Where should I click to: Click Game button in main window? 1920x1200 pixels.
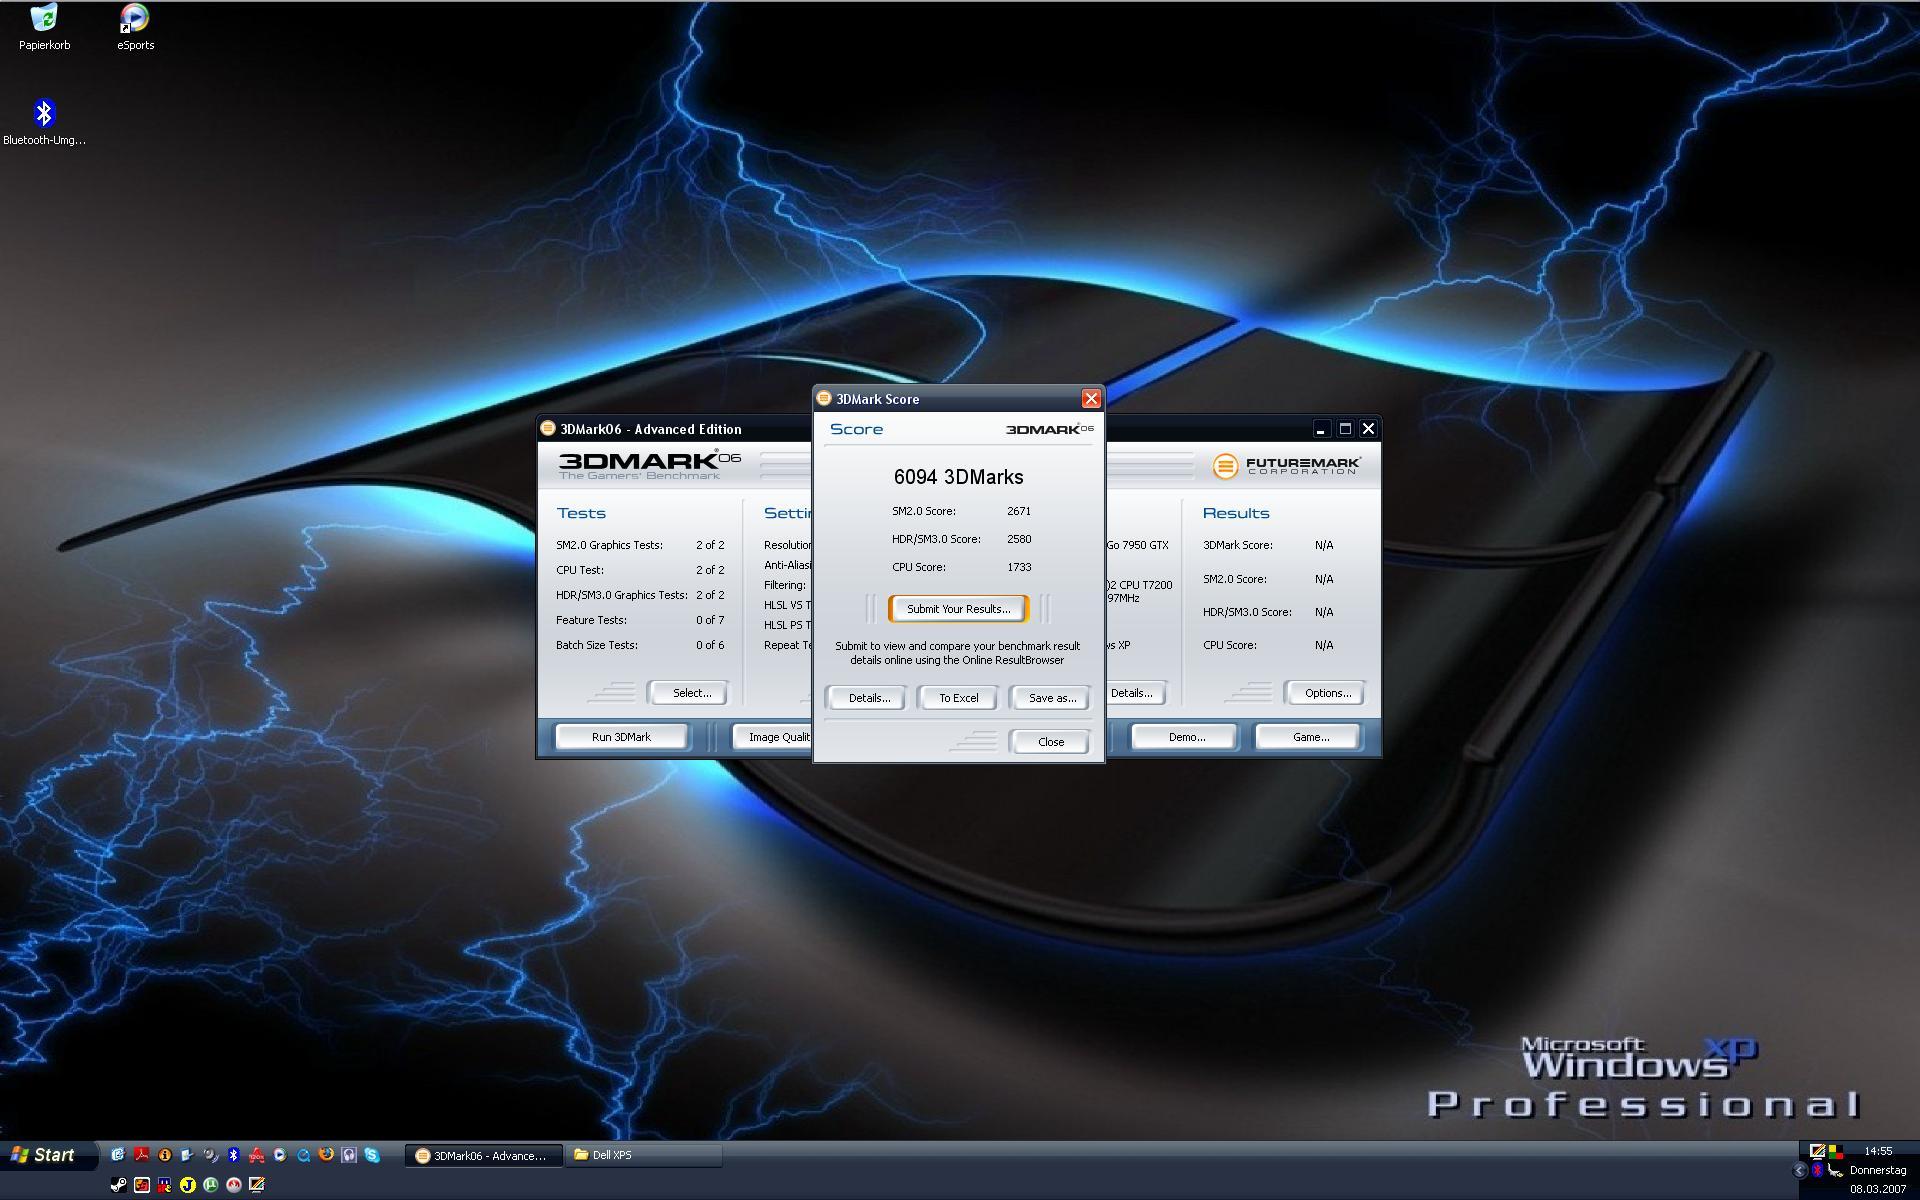coord(1309,737)
